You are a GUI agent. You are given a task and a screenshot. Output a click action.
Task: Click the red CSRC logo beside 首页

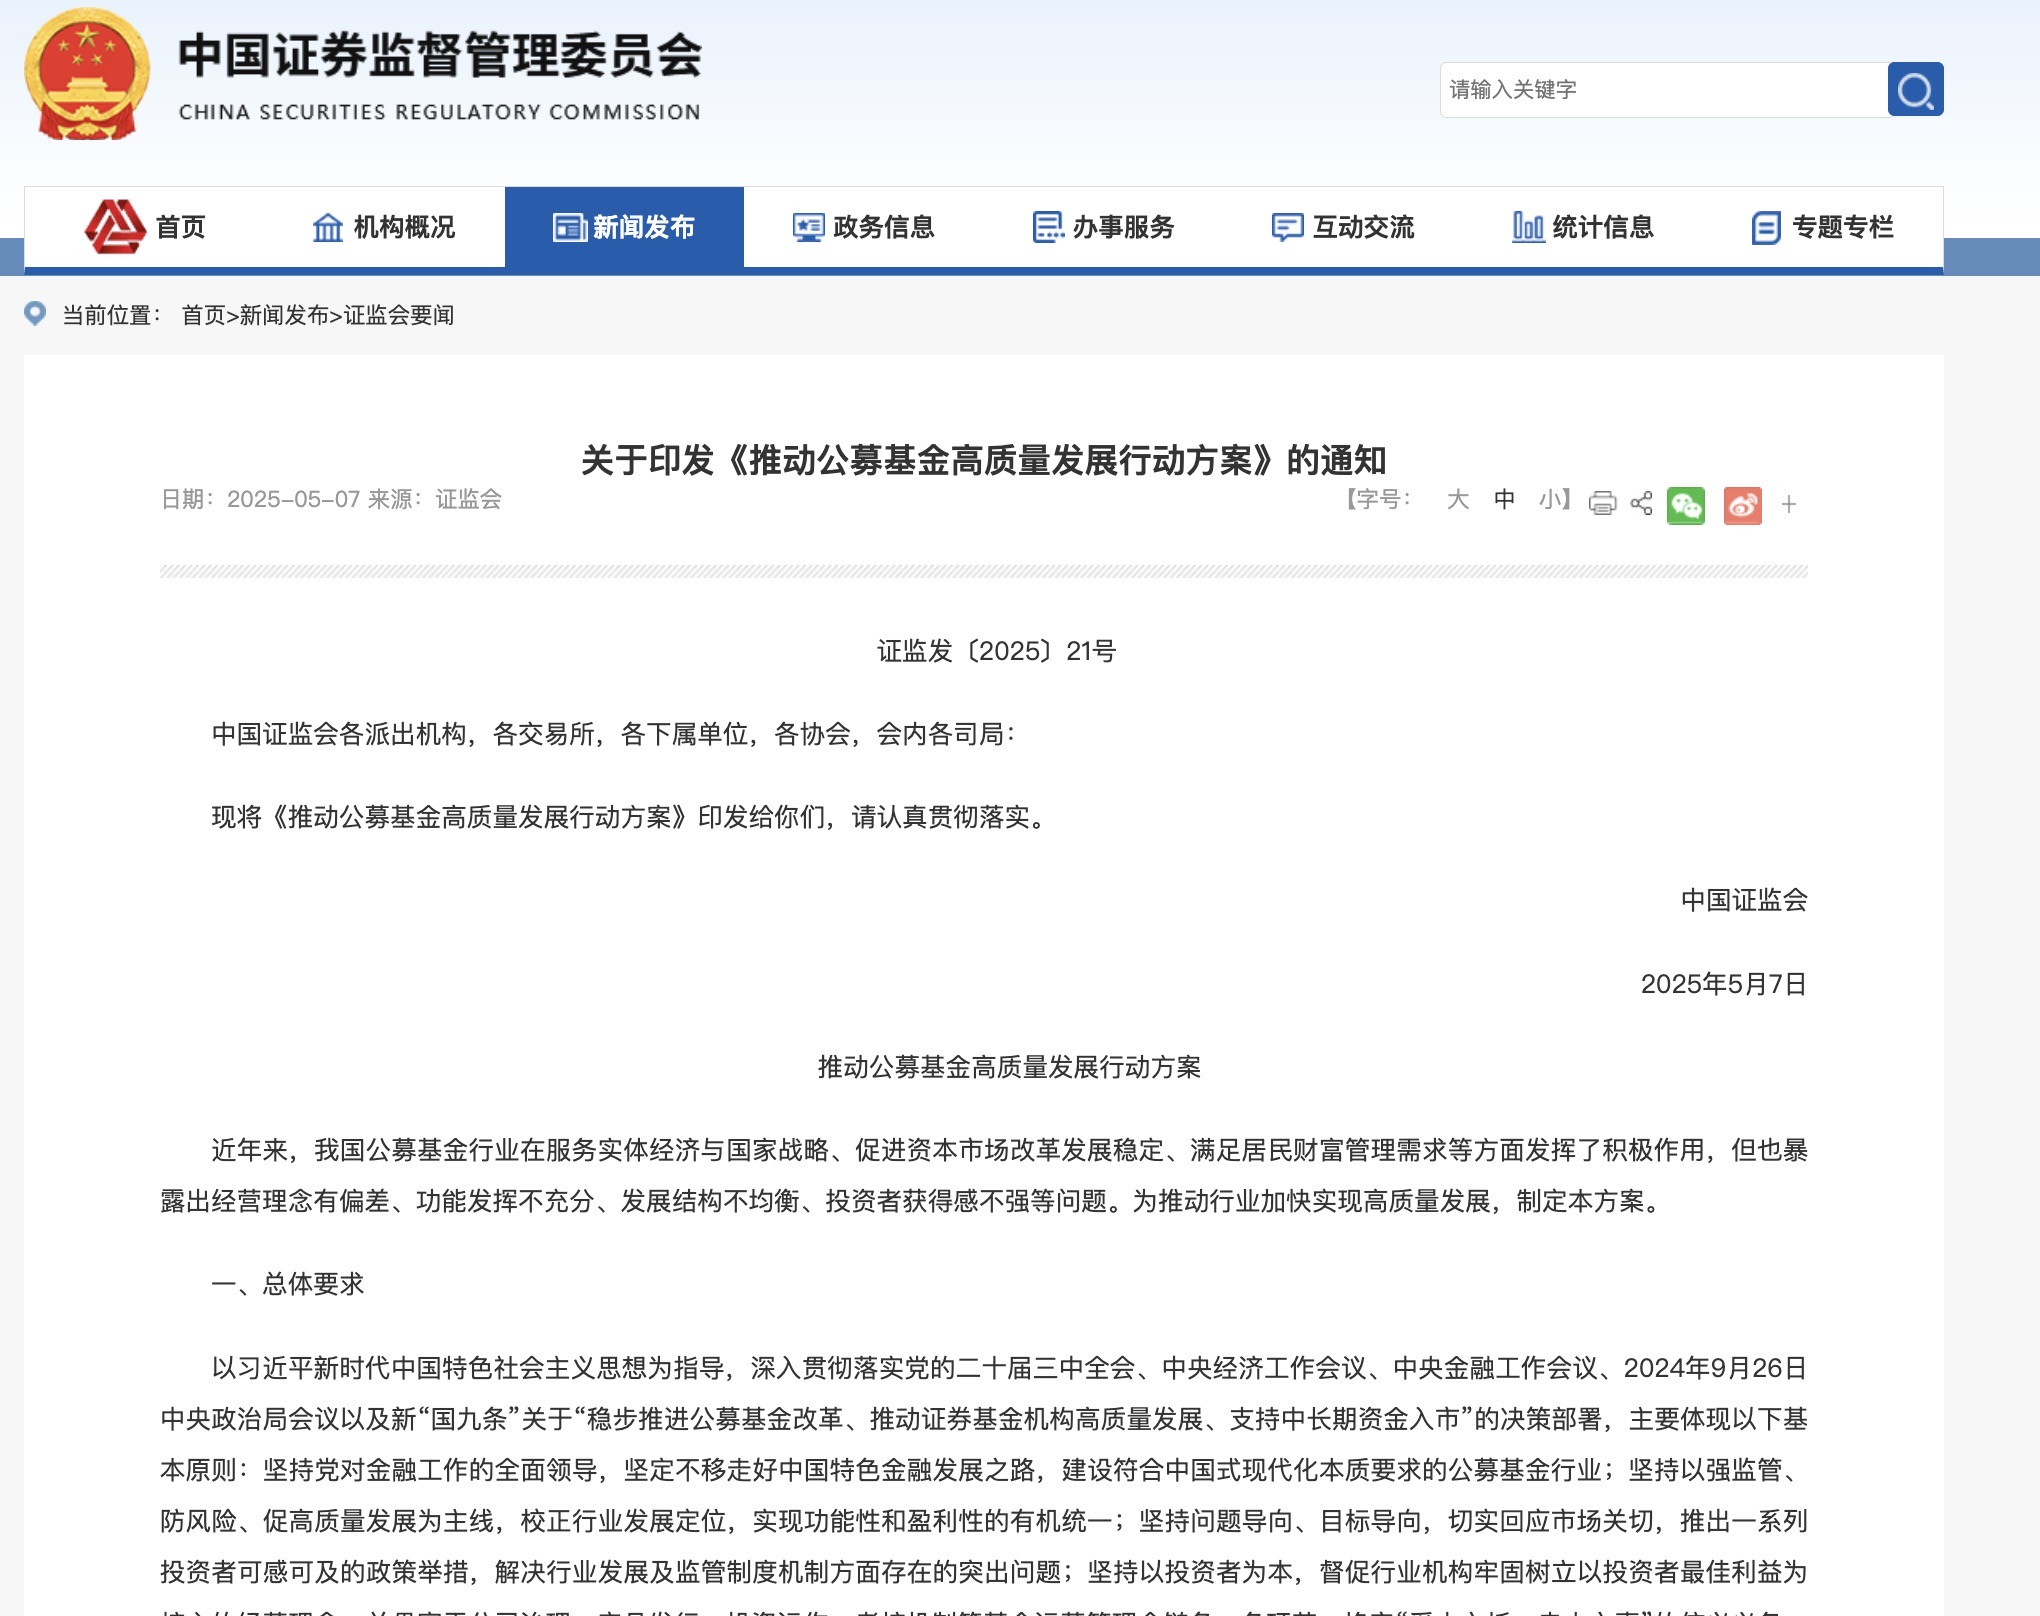click(x=115, y=226)
